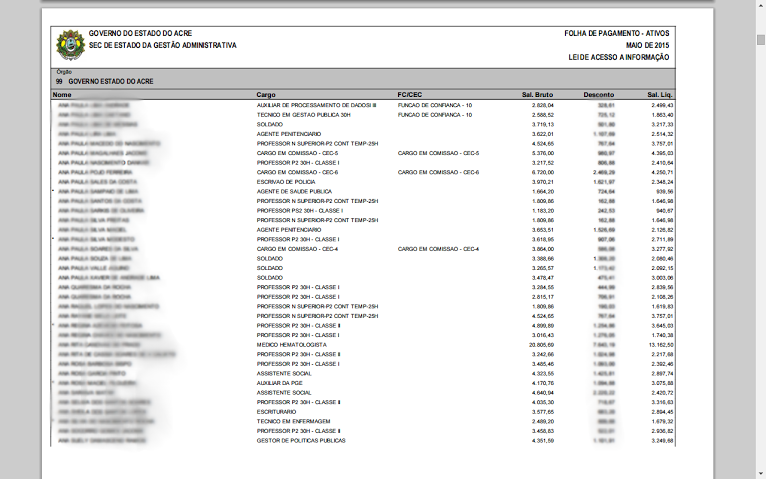Click the scrollbar up arrow

click(759, 5)
